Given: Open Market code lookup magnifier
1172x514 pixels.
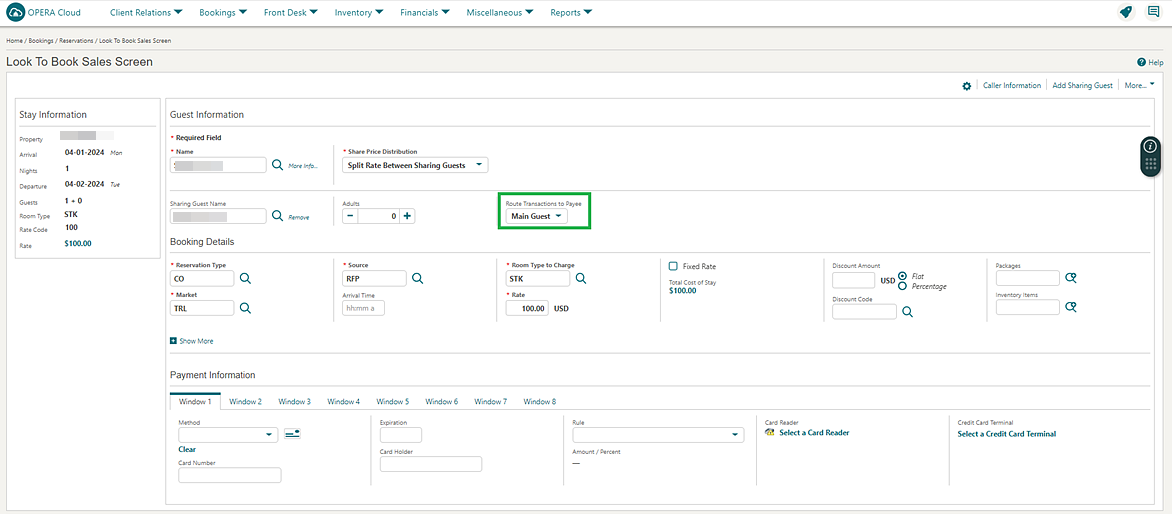Looking at the screenshot, I should (245, 307).
